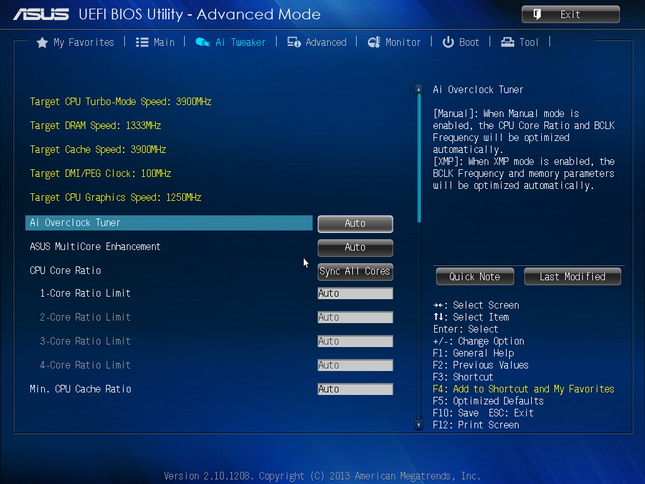645x484 pixels.
Task: Click the Ai Tweaker cloud icon
Action: click(202, 42)
